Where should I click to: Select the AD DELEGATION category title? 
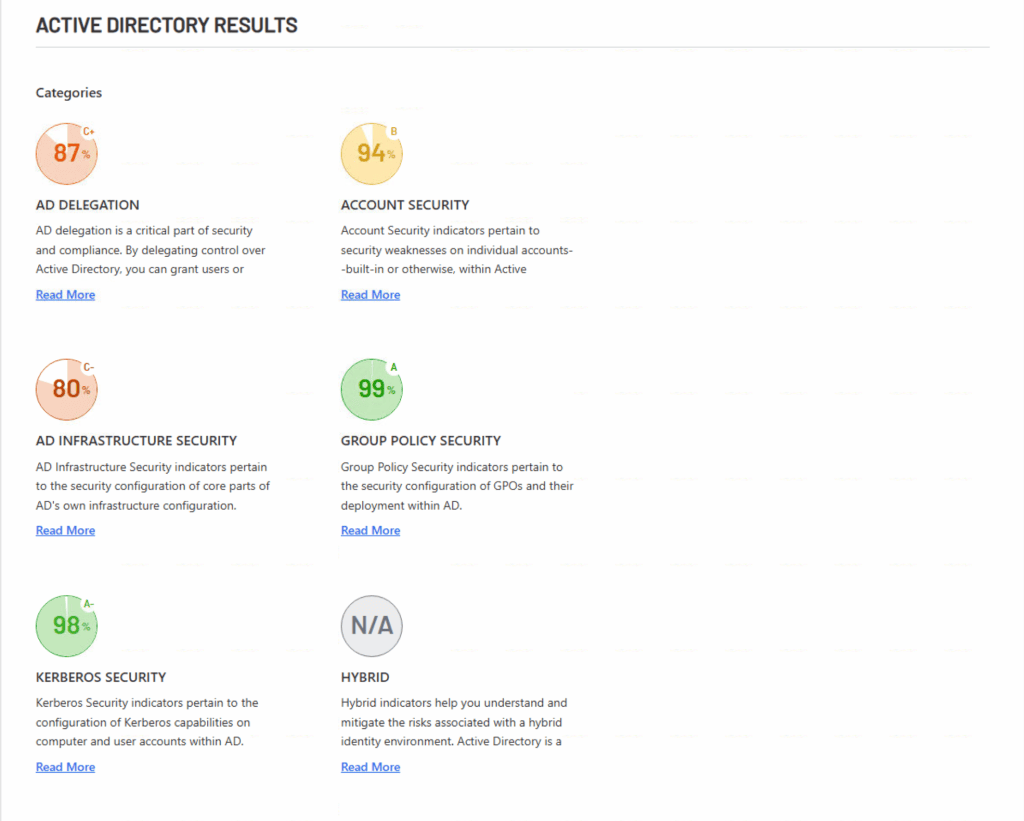(x=87, y=205)
